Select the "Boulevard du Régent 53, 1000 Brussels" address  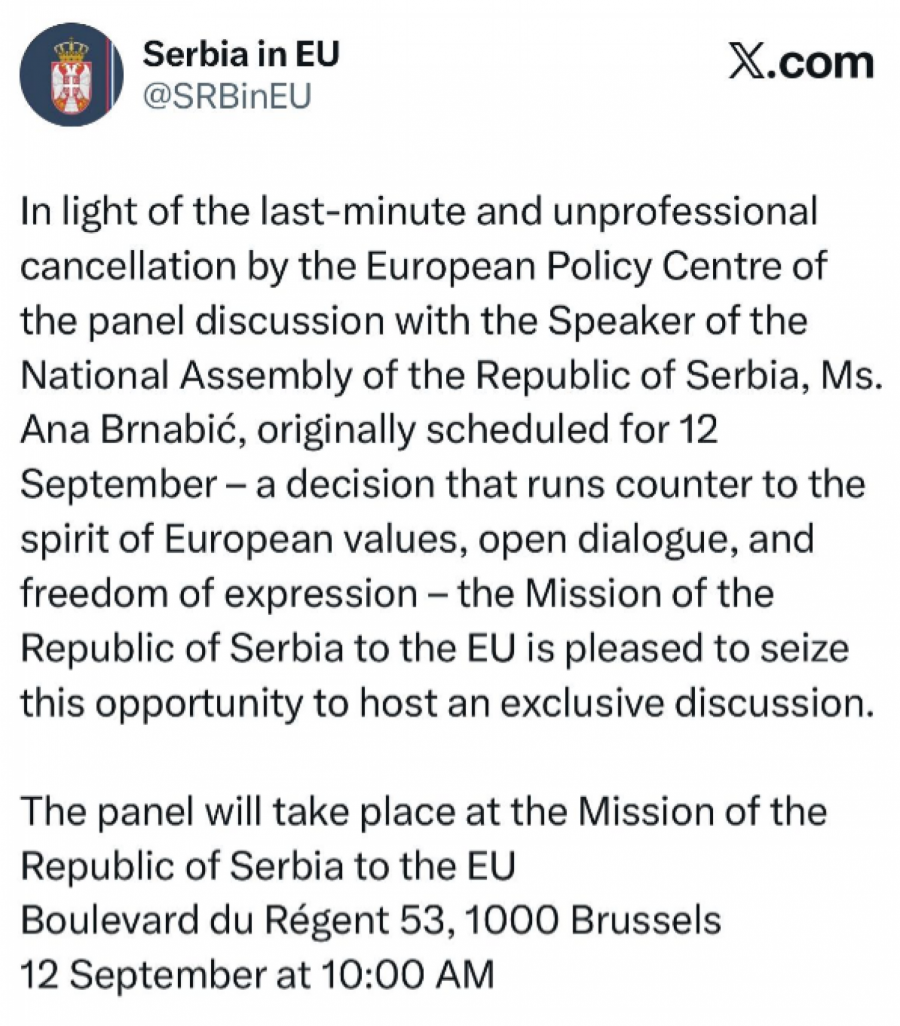click(x=371, y=919)
